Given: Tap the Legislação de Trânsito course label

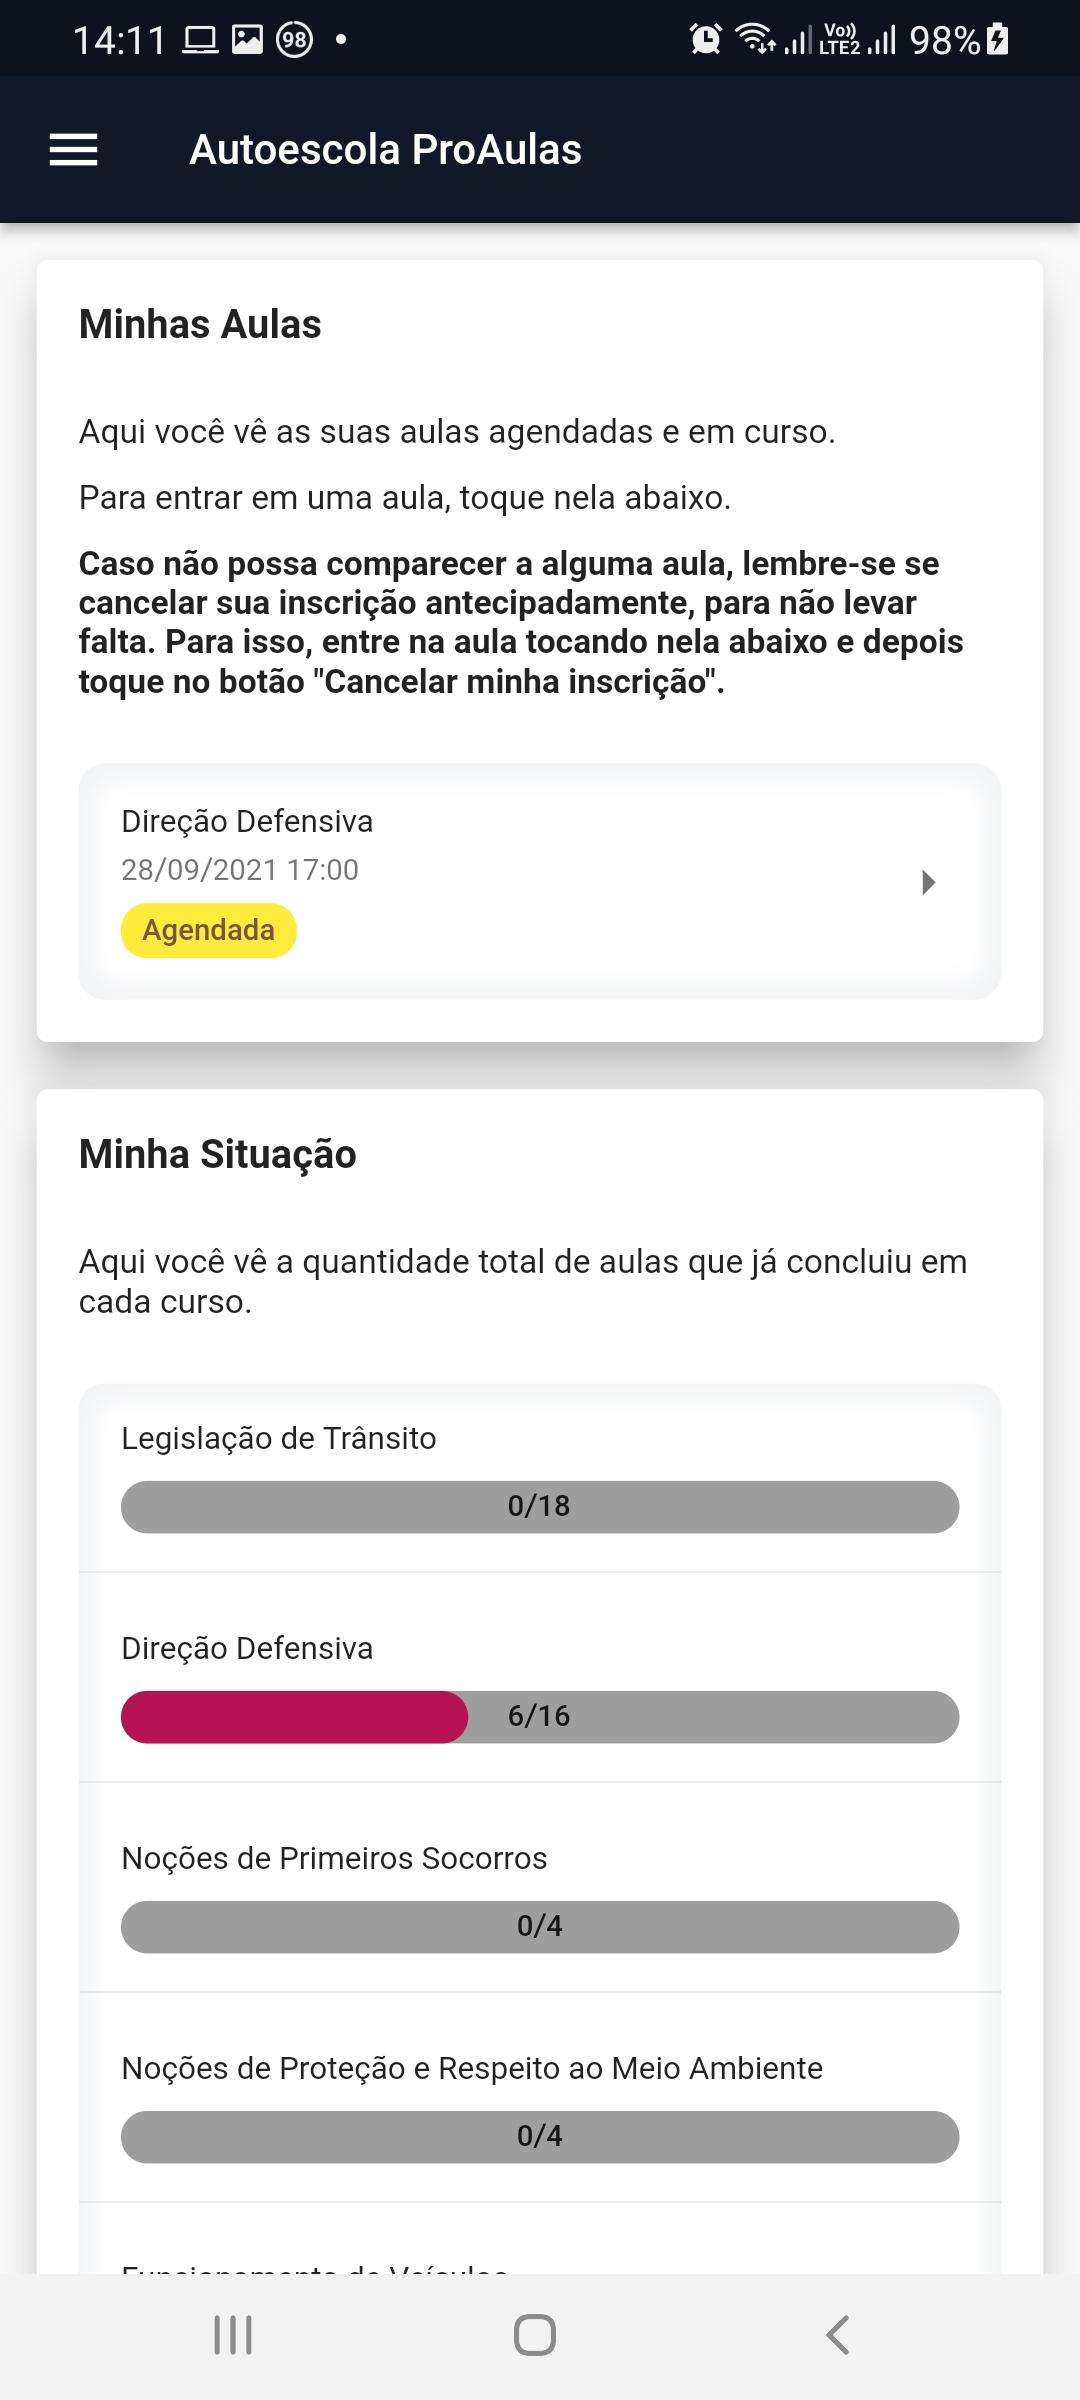Looking at the screenshot, I should [279, 1438].
